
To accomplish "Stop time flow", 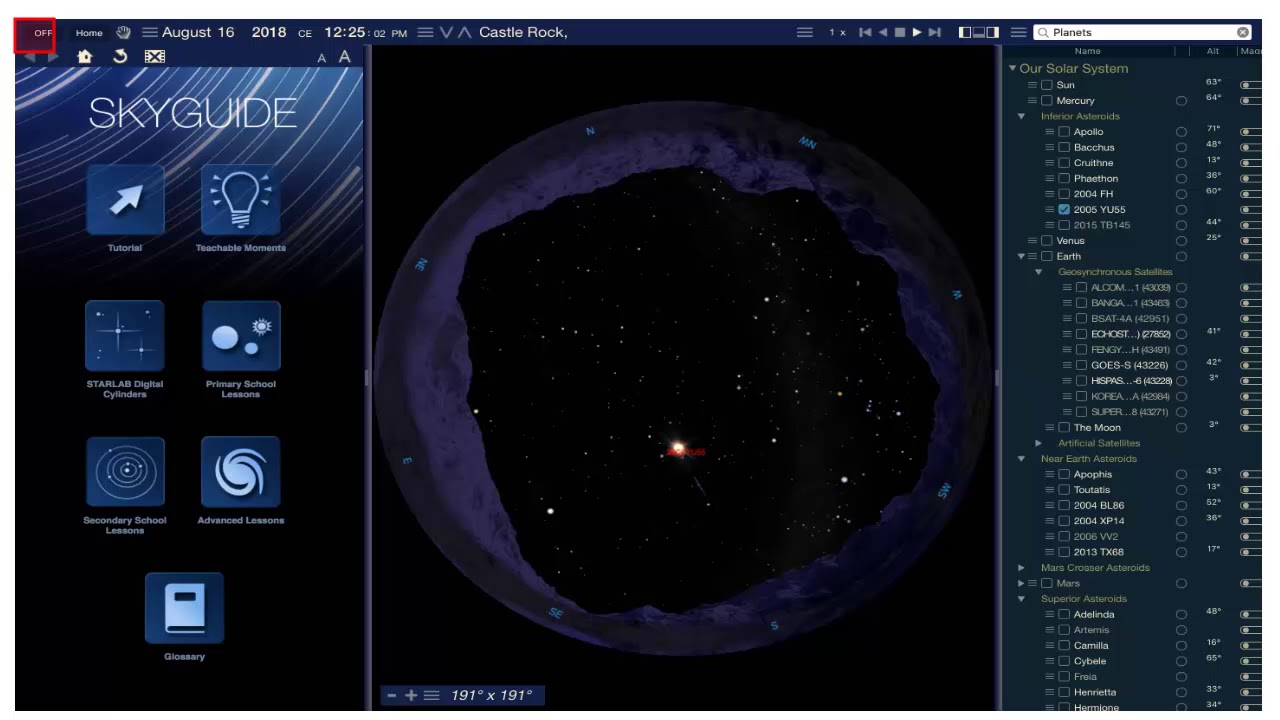I will pos(900,32).
